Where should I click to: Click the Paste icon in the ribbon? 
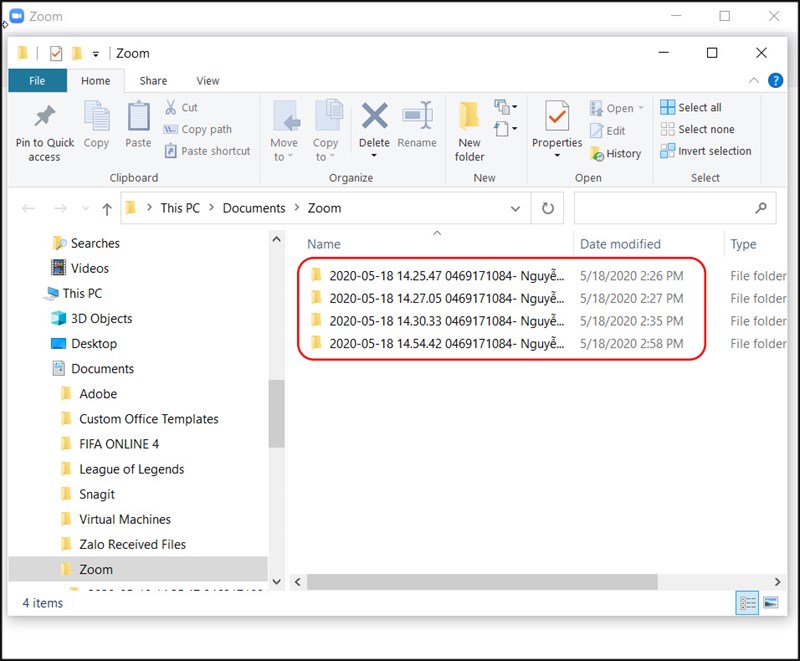tap(138, 123)
